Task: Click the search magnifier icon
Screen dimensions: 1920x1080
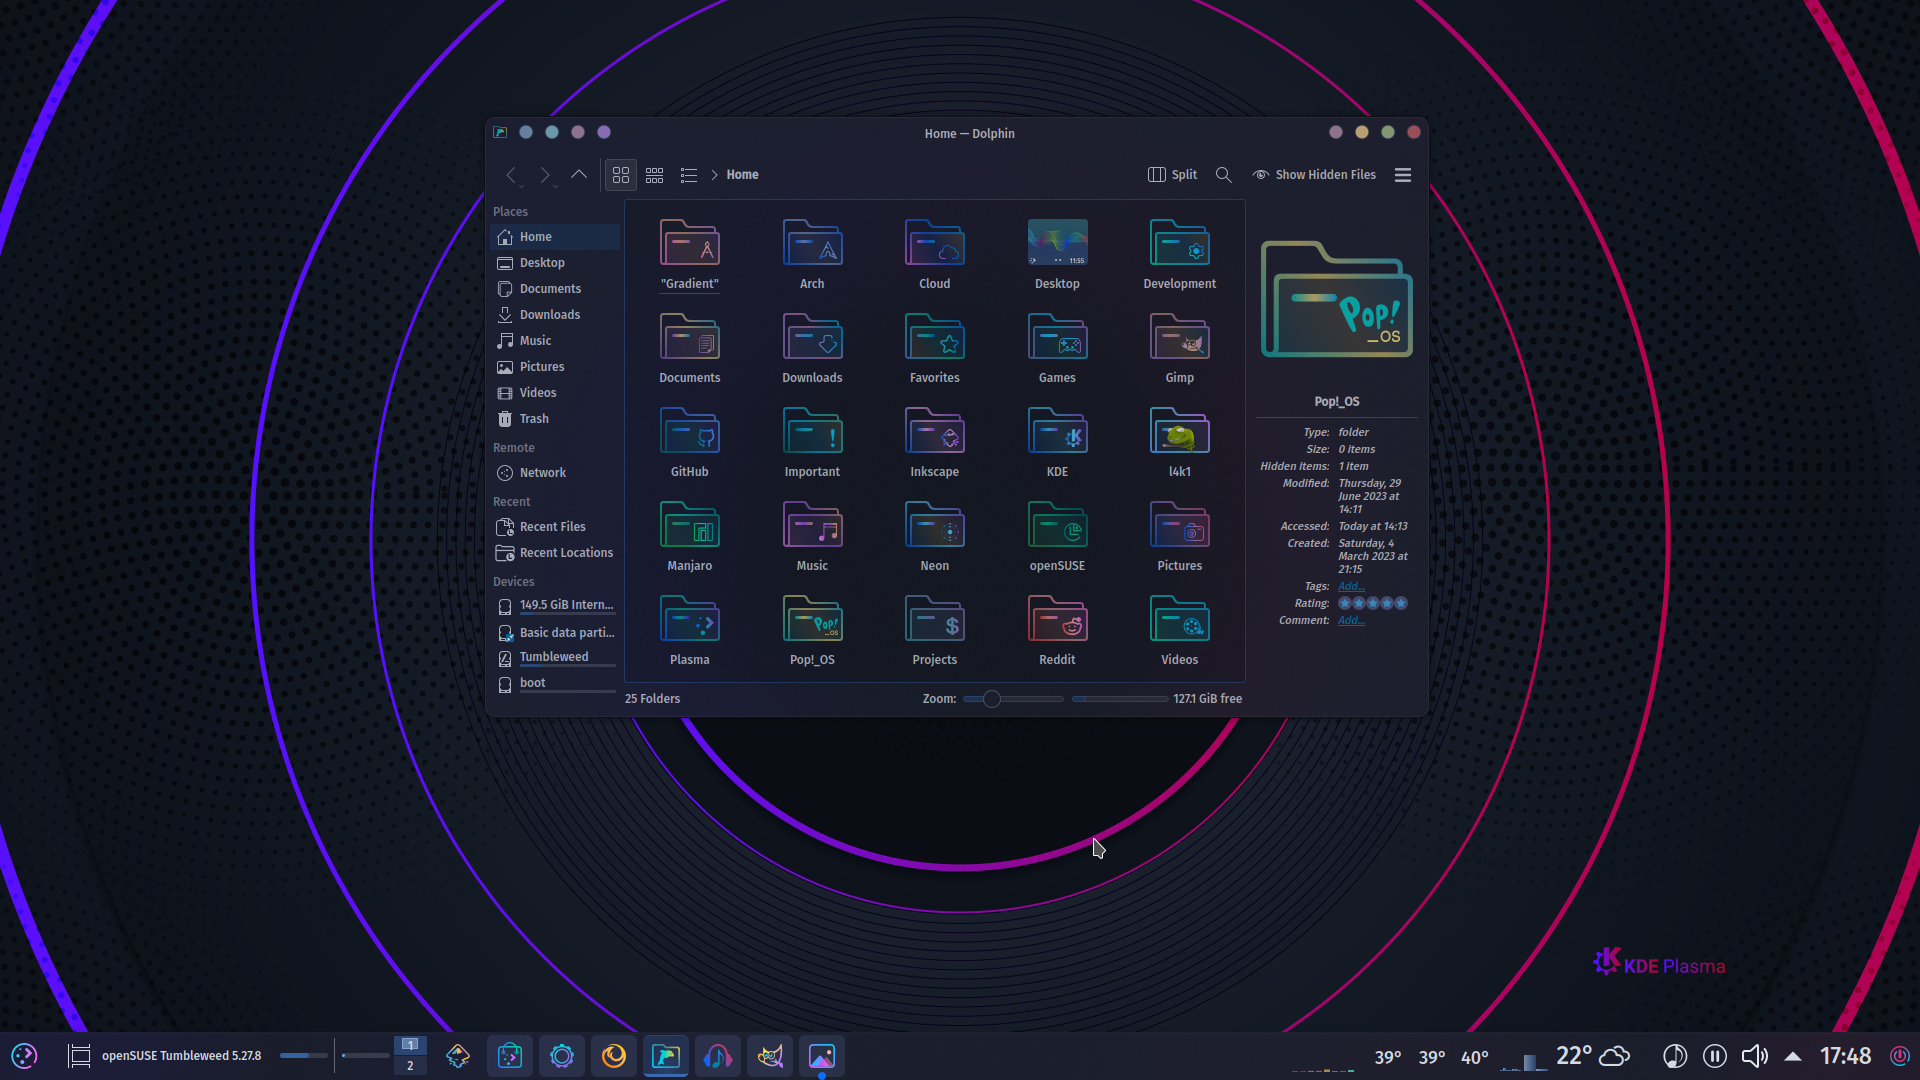Action: click(x=1223, y=175)
